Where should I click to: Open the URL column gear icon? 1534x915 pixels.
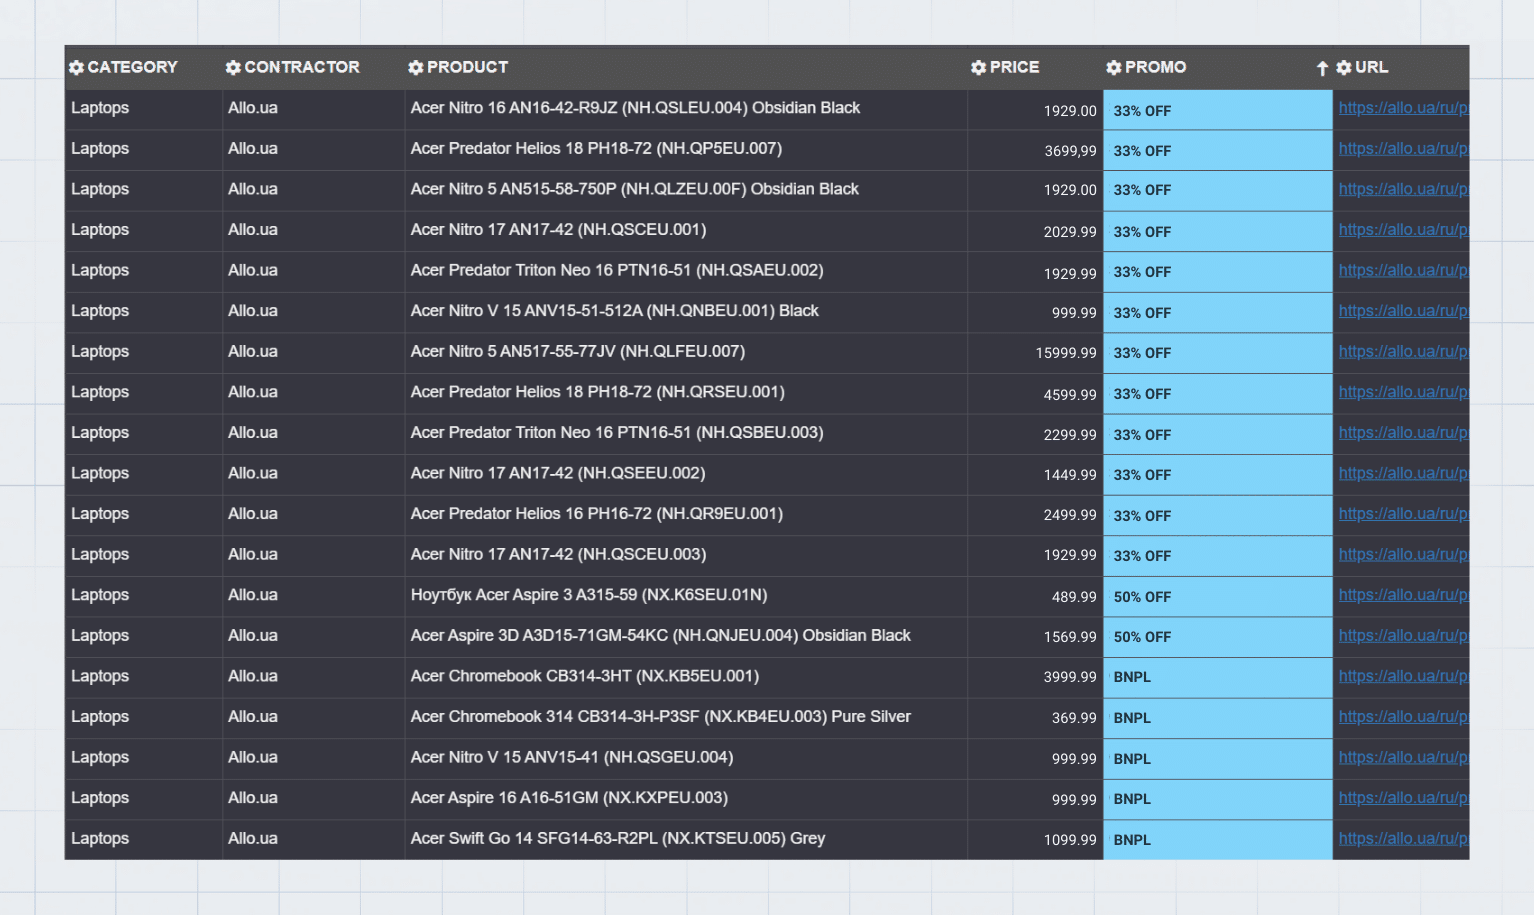coord(1343,68)
